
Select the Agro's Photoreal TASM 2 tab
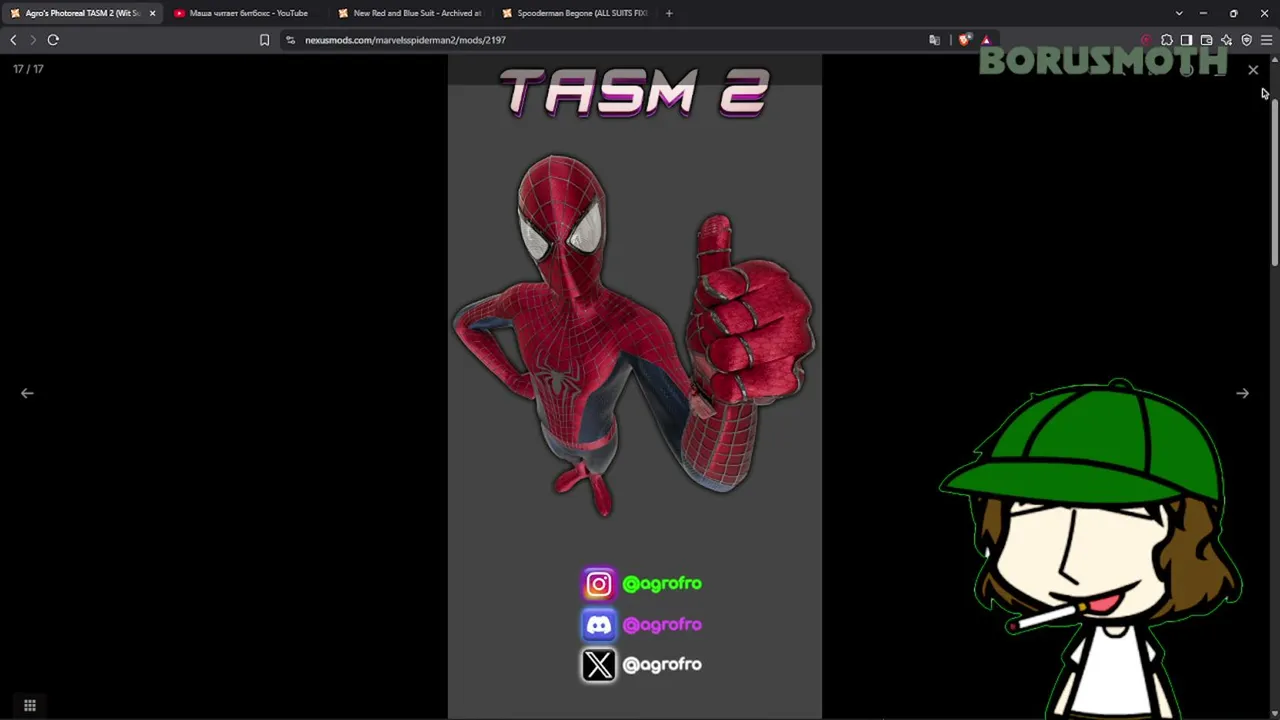pos(82,13)
